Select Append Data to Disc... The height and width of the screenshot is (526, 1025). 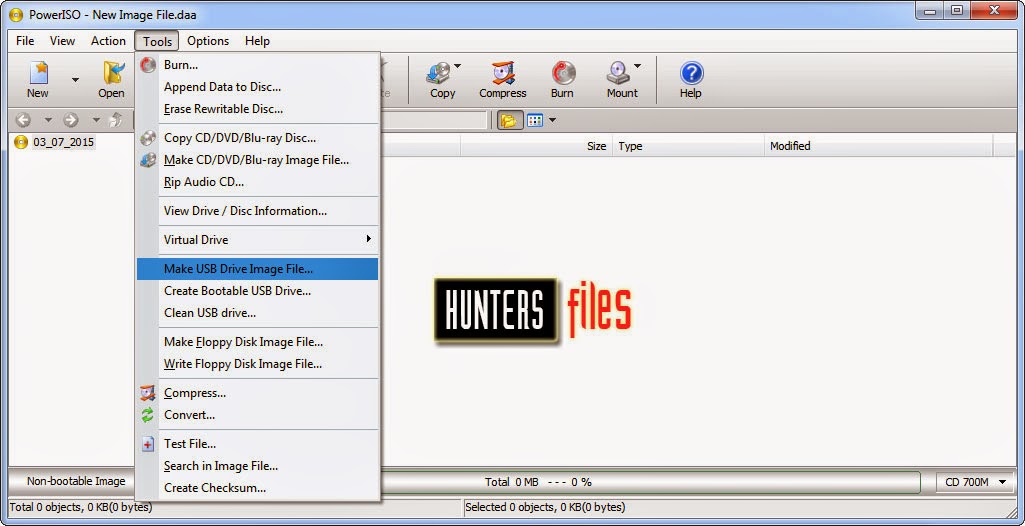258,87
